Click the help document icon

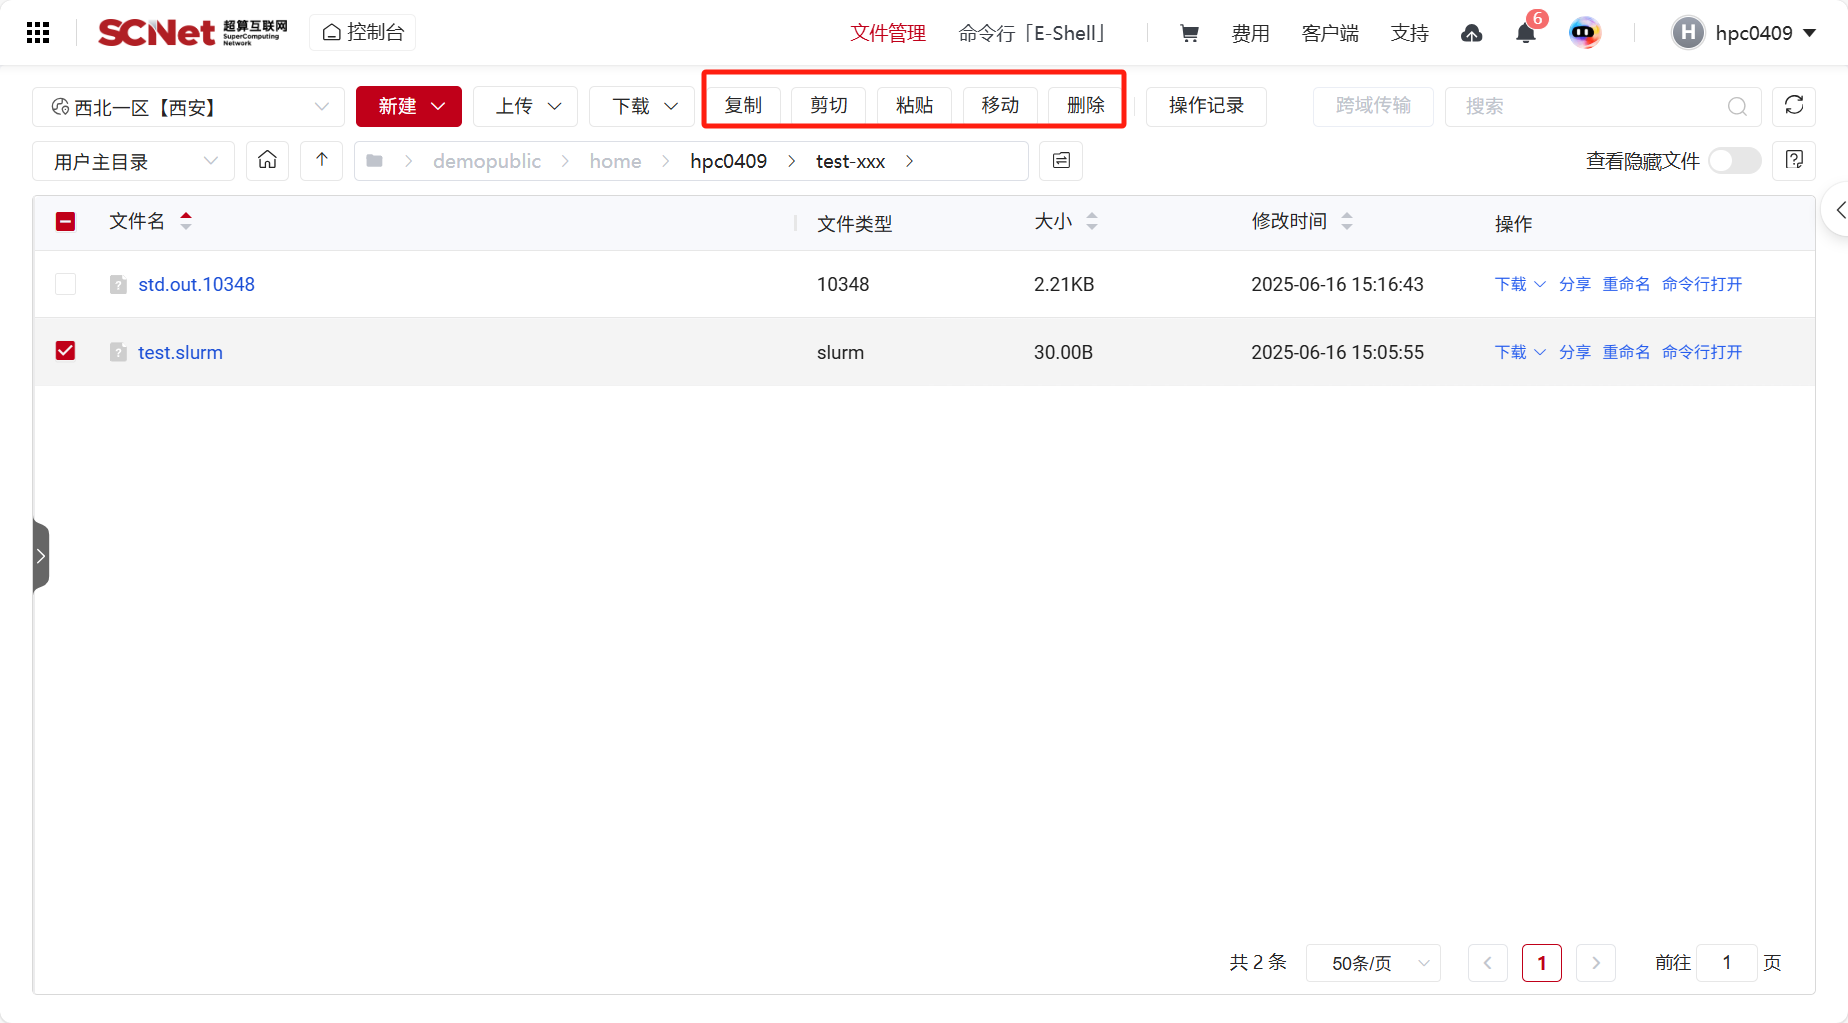pyautogui.click(x=1793, y=160)
